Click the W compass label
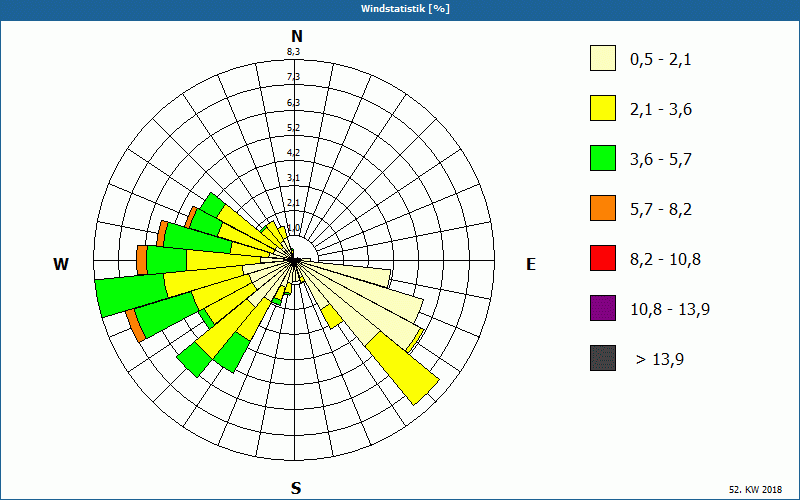Screen dimensions: 800x500 tap(61, 264)
